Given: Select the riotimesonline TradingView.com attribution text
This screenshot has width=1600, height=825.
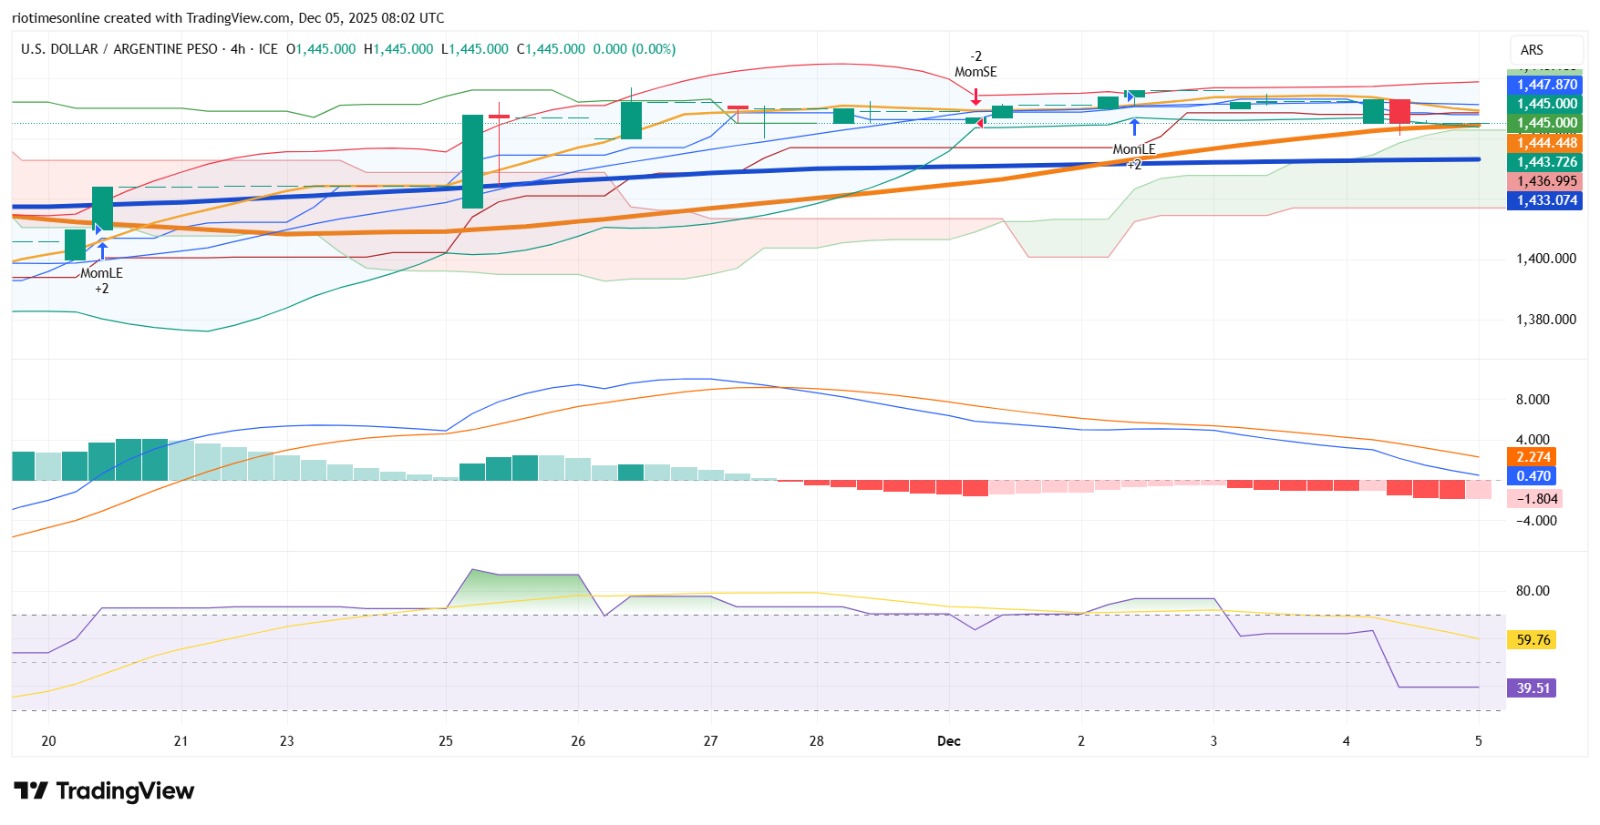Looking at the screenshot, I should (228, 18).
